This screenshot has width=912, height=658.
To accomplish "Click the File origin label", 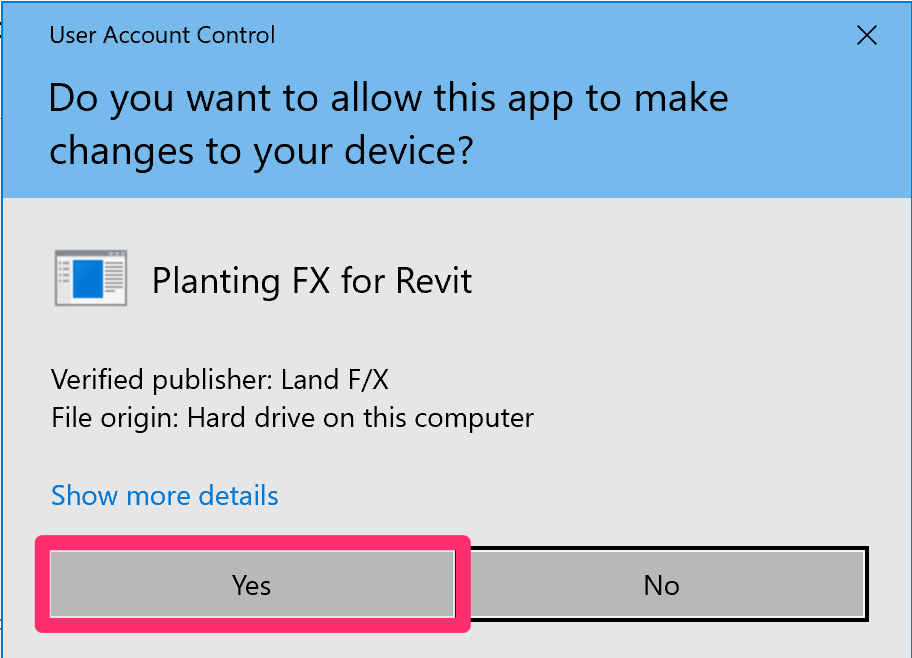I will tap(114, 417).
